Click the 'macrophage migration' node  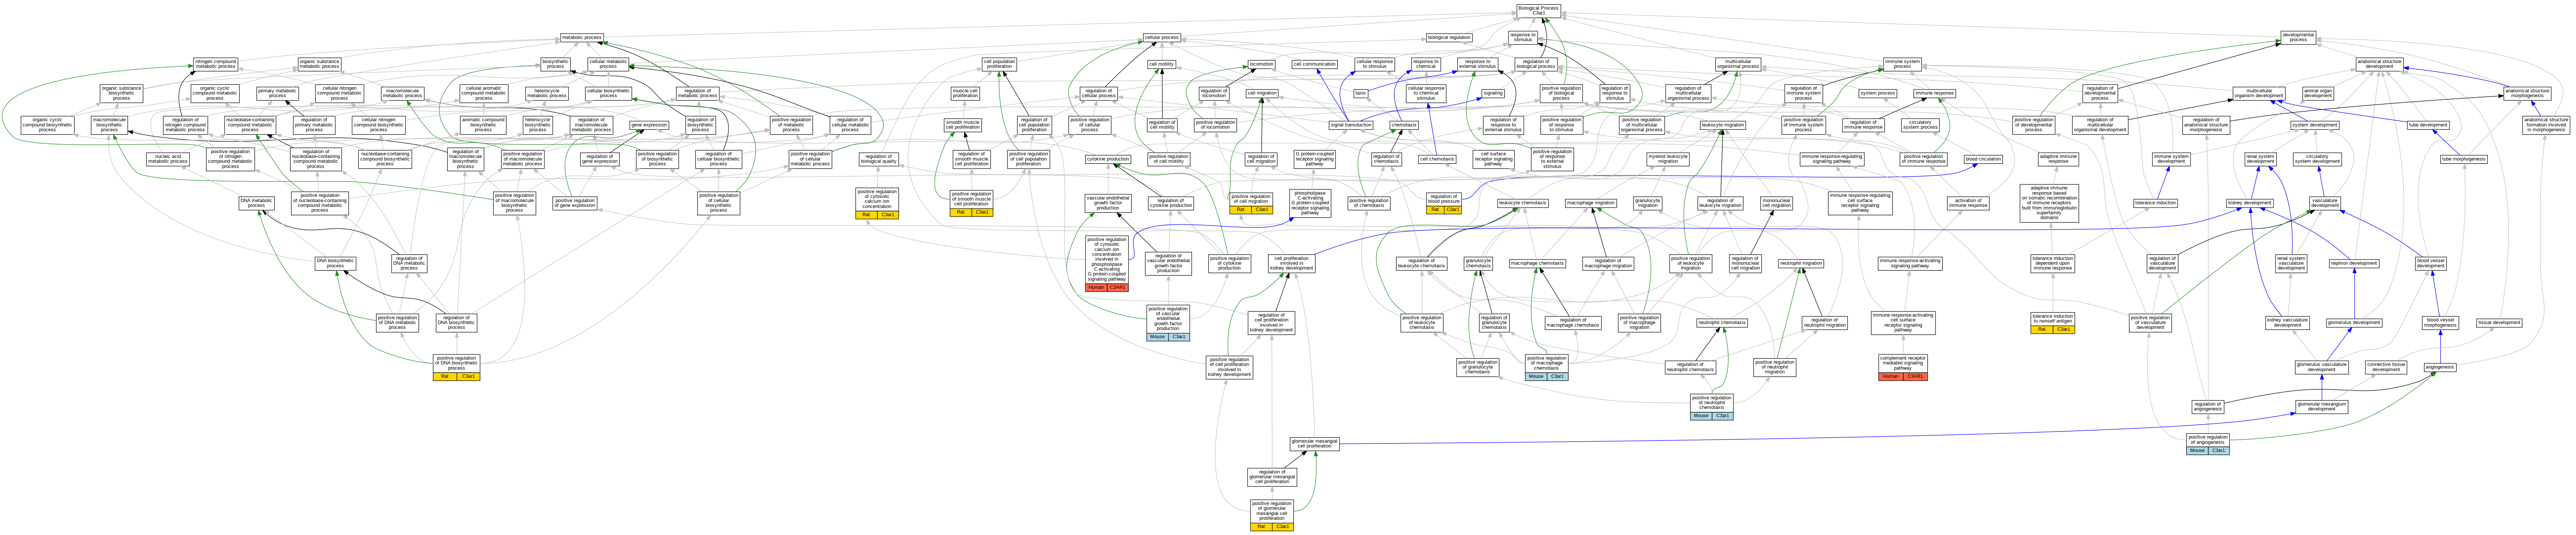coord(1591,203)
